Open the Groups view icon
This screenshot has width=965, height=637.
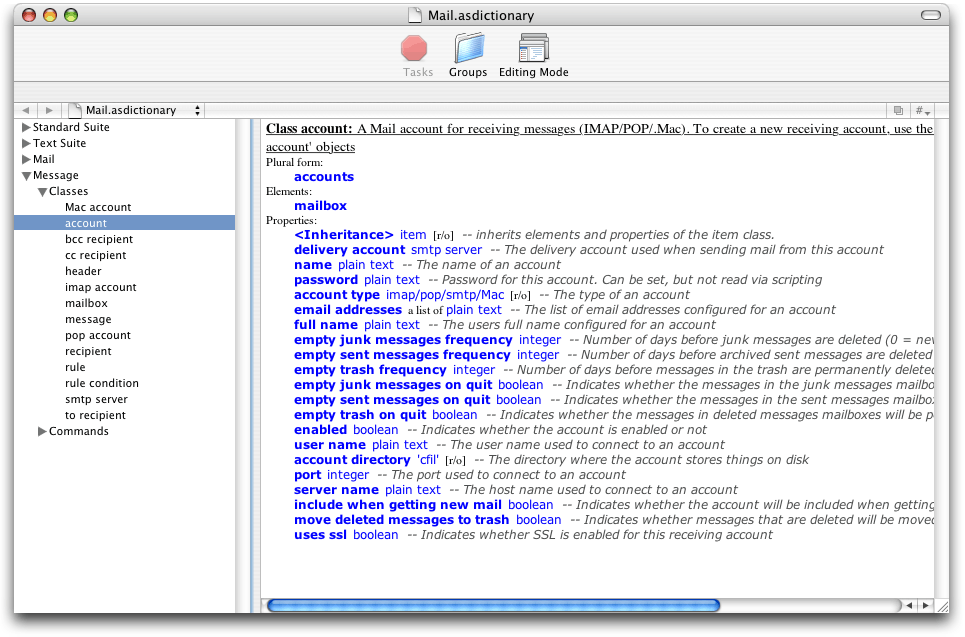[x=467, y=48]
